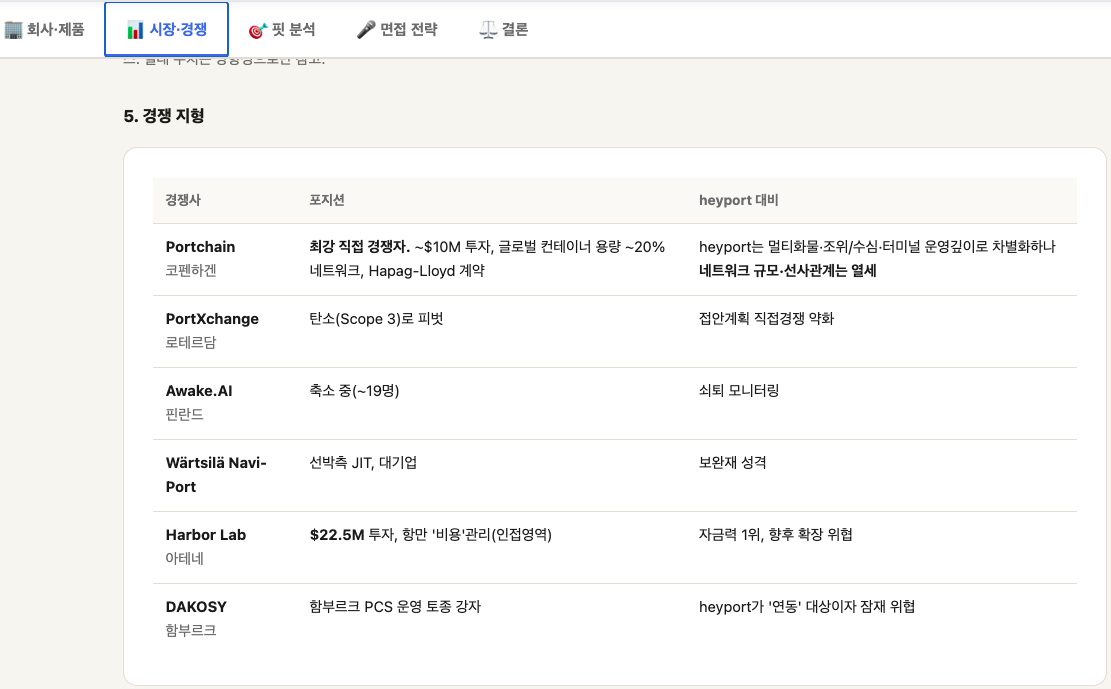
Task: Click the bold text 최강 직접 경쟁자.
Action: (359, 247)
